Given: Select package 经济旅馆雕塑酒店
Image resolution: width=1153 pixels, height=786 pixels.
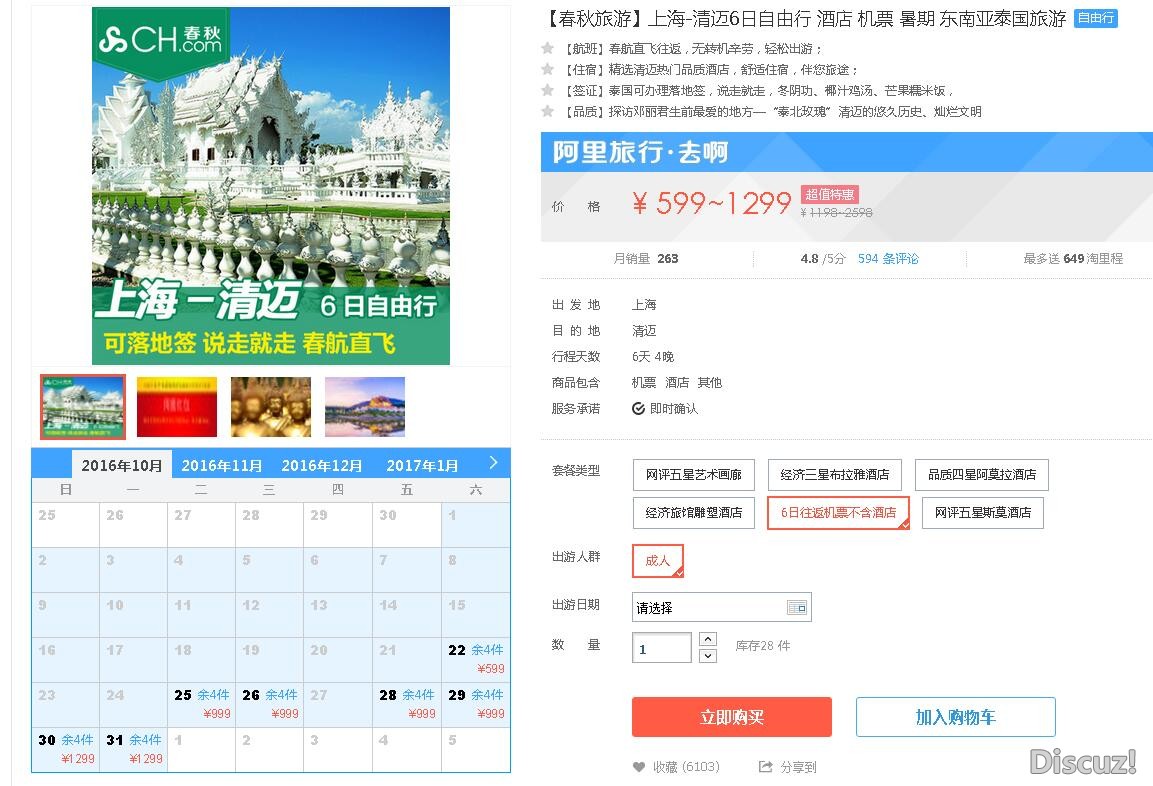Looking at the screenshot, I should point(693,512).
